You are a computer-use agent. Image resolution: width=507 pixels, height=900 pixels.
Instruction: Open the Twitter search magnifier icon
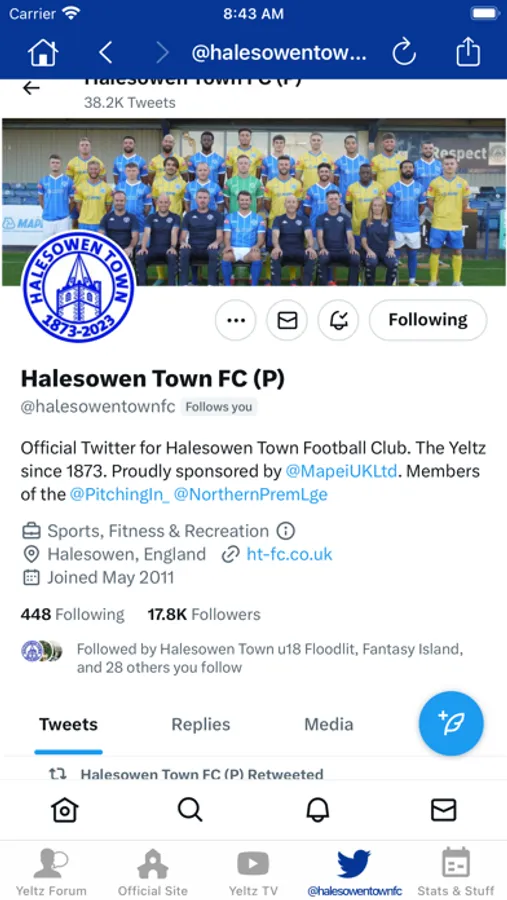click(x=190, y=810)
